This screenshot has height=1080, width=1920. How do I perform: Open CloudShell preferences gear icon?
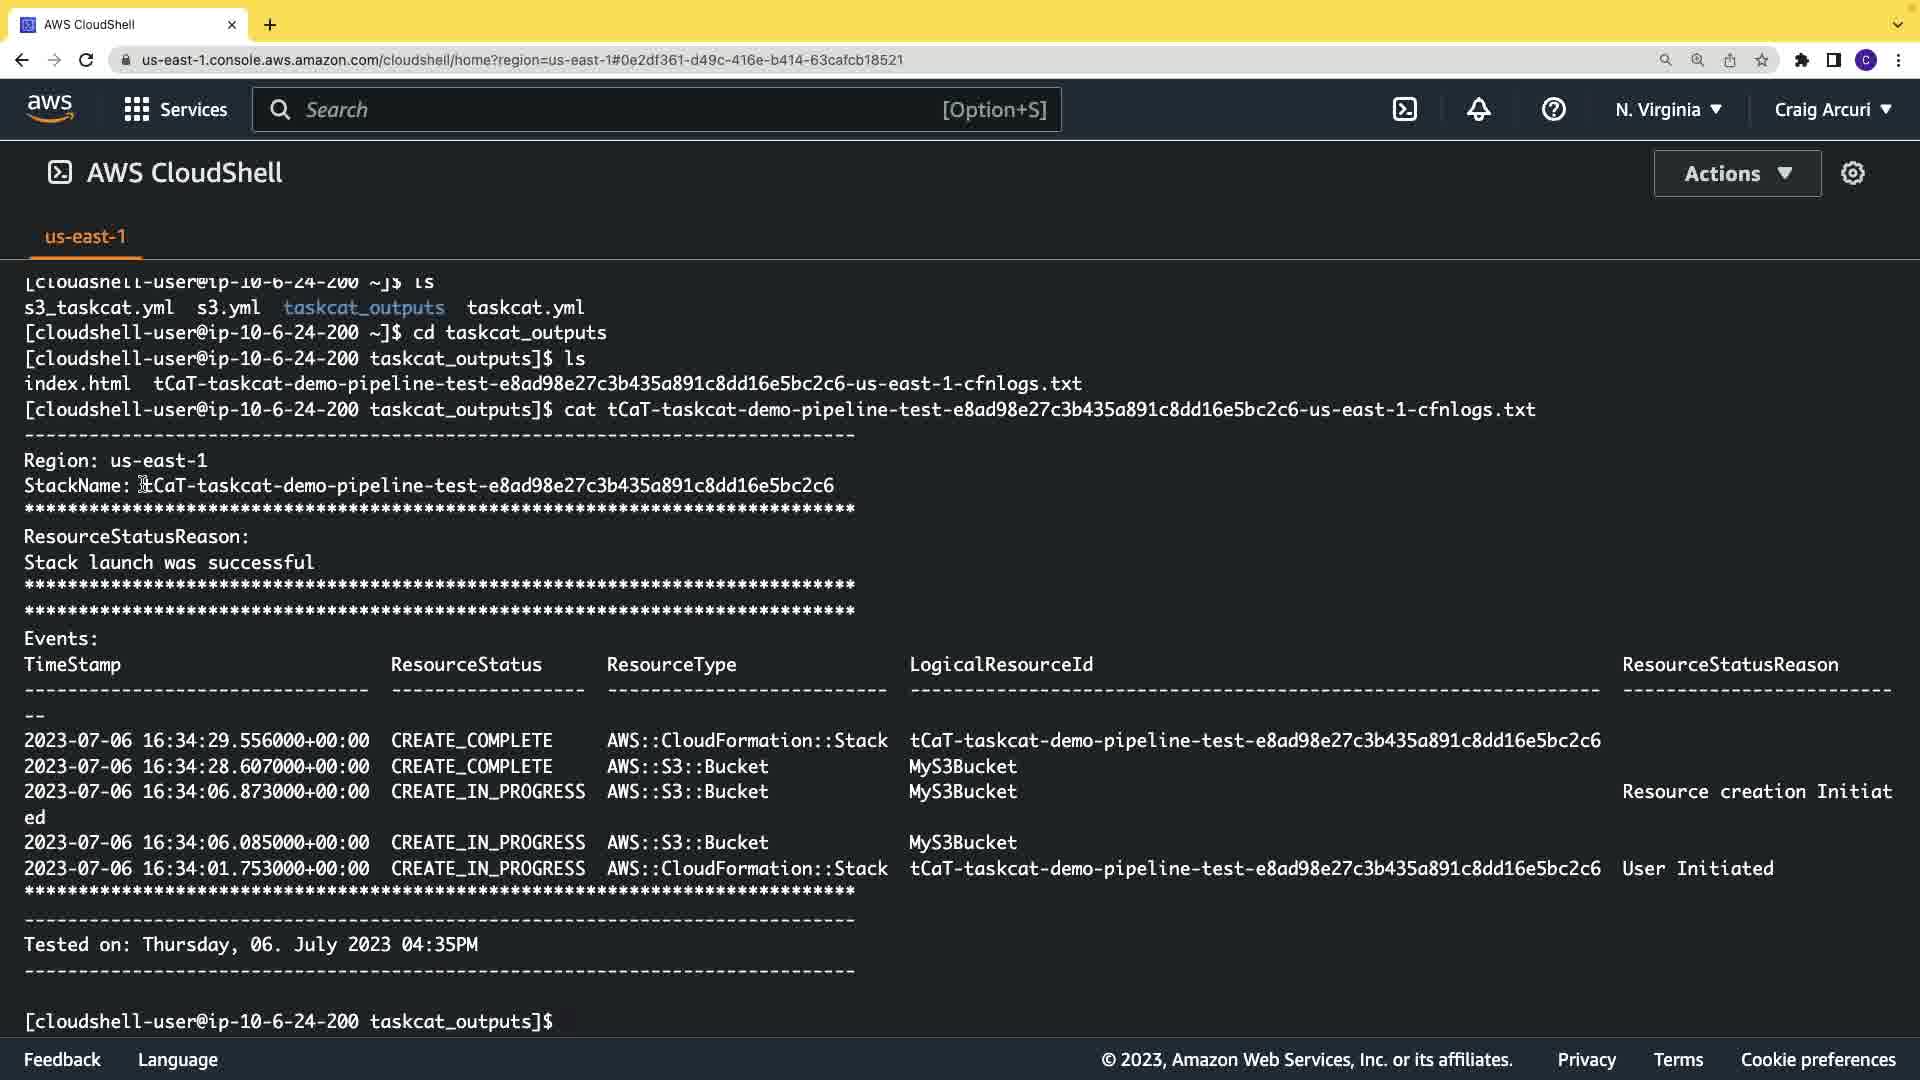click(1852, 174)
